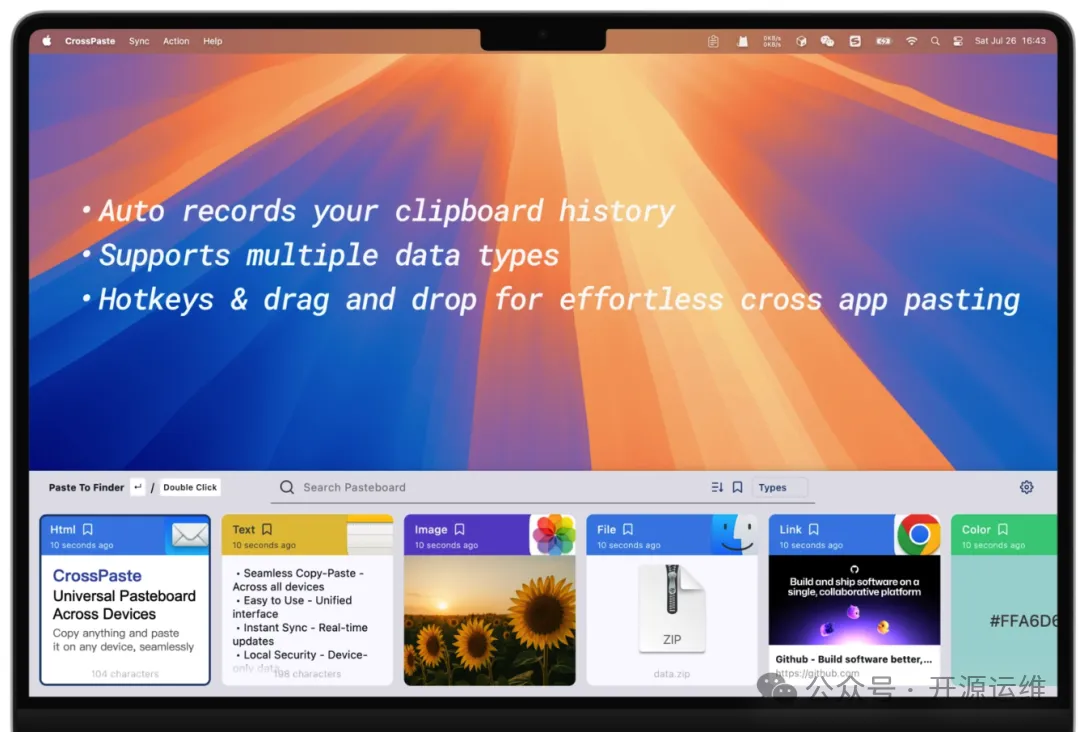1080x732 pixels.
Task: Click the Apple logo menu
Action: click(x=47, y=41)
